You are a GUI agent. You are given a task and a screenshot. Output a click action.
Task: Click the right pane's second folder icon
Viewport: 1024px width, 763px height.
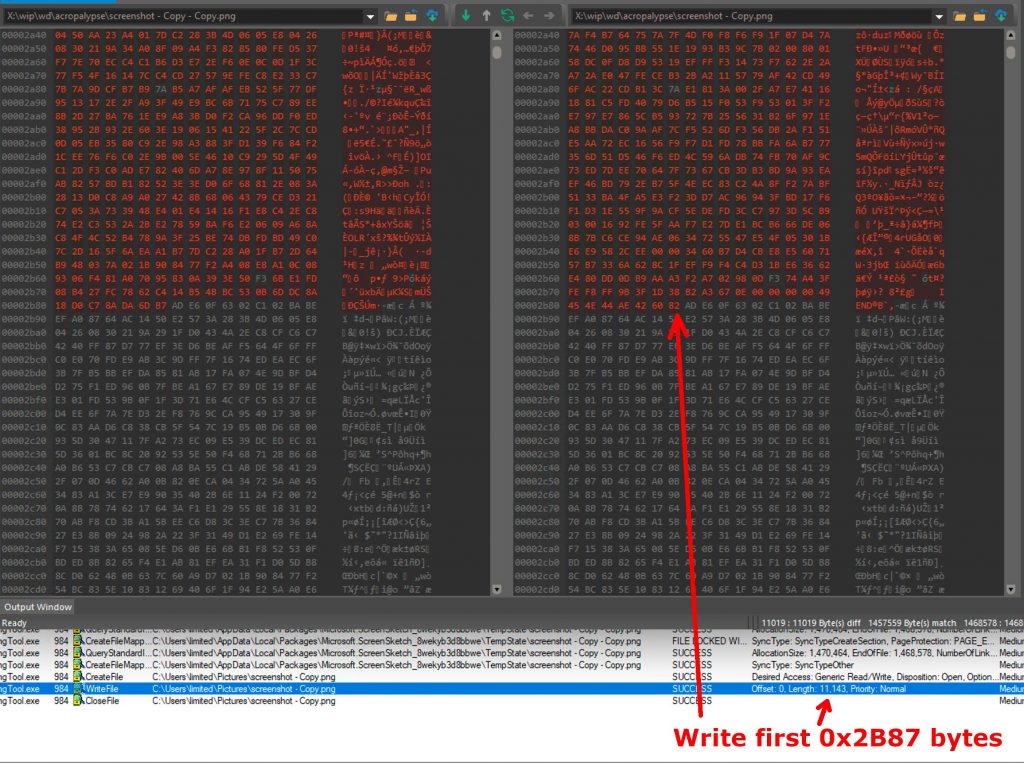(x=980, y=16)
